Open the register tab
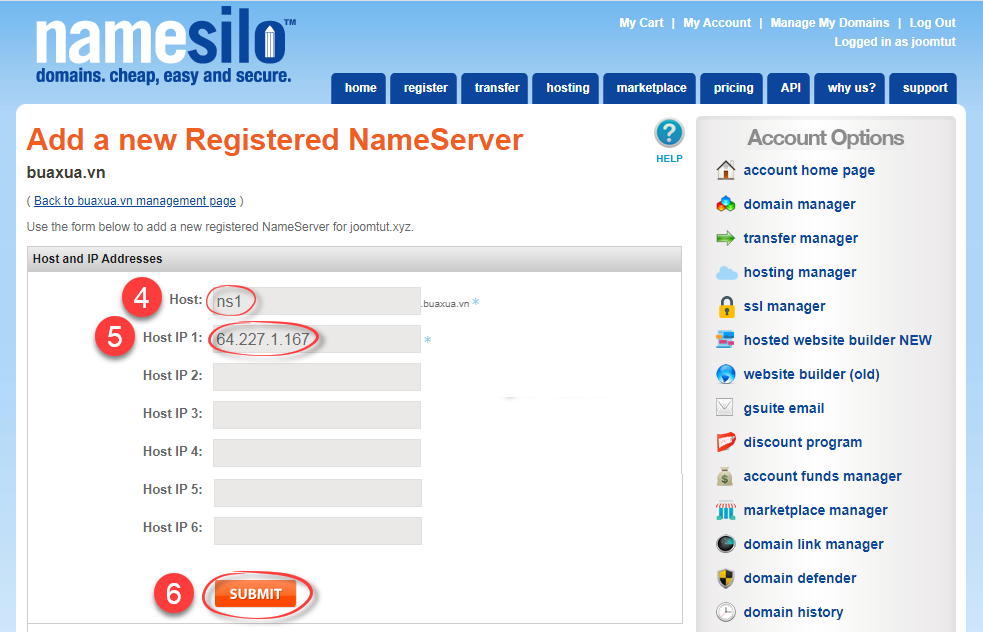Screen dimensions: 983x632 [x=426, y=88]
